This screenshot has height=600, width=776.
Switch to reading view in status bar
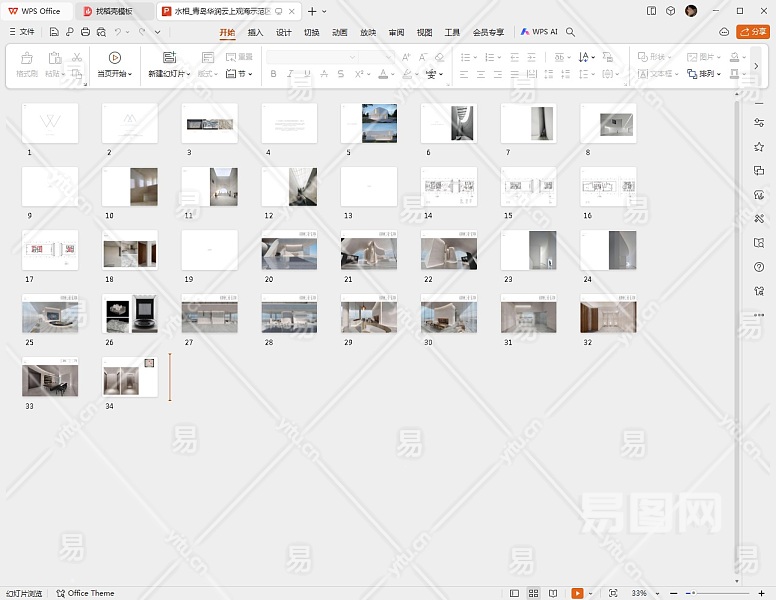click(x=552, y=593)
